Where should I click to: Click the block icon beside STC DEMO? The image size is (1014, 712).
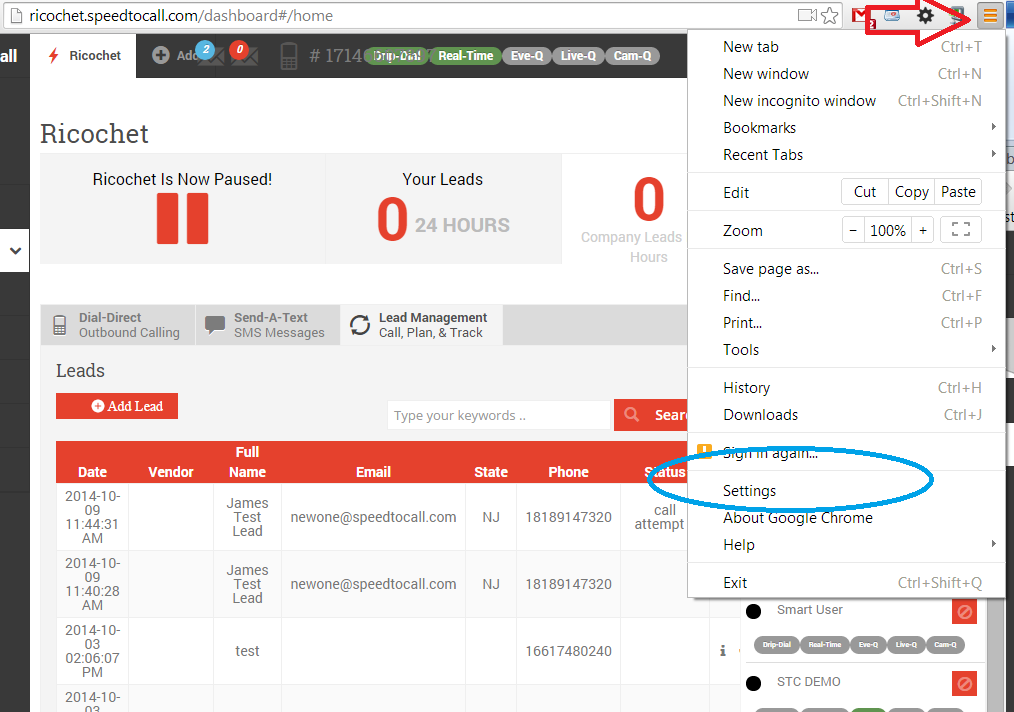[x=964, y=683]
